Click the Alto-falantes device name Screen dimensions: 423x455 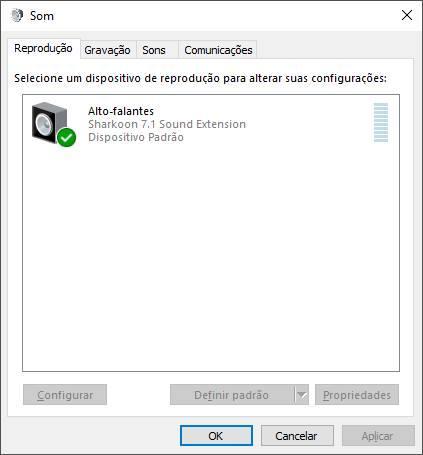[x=121, y=111]
